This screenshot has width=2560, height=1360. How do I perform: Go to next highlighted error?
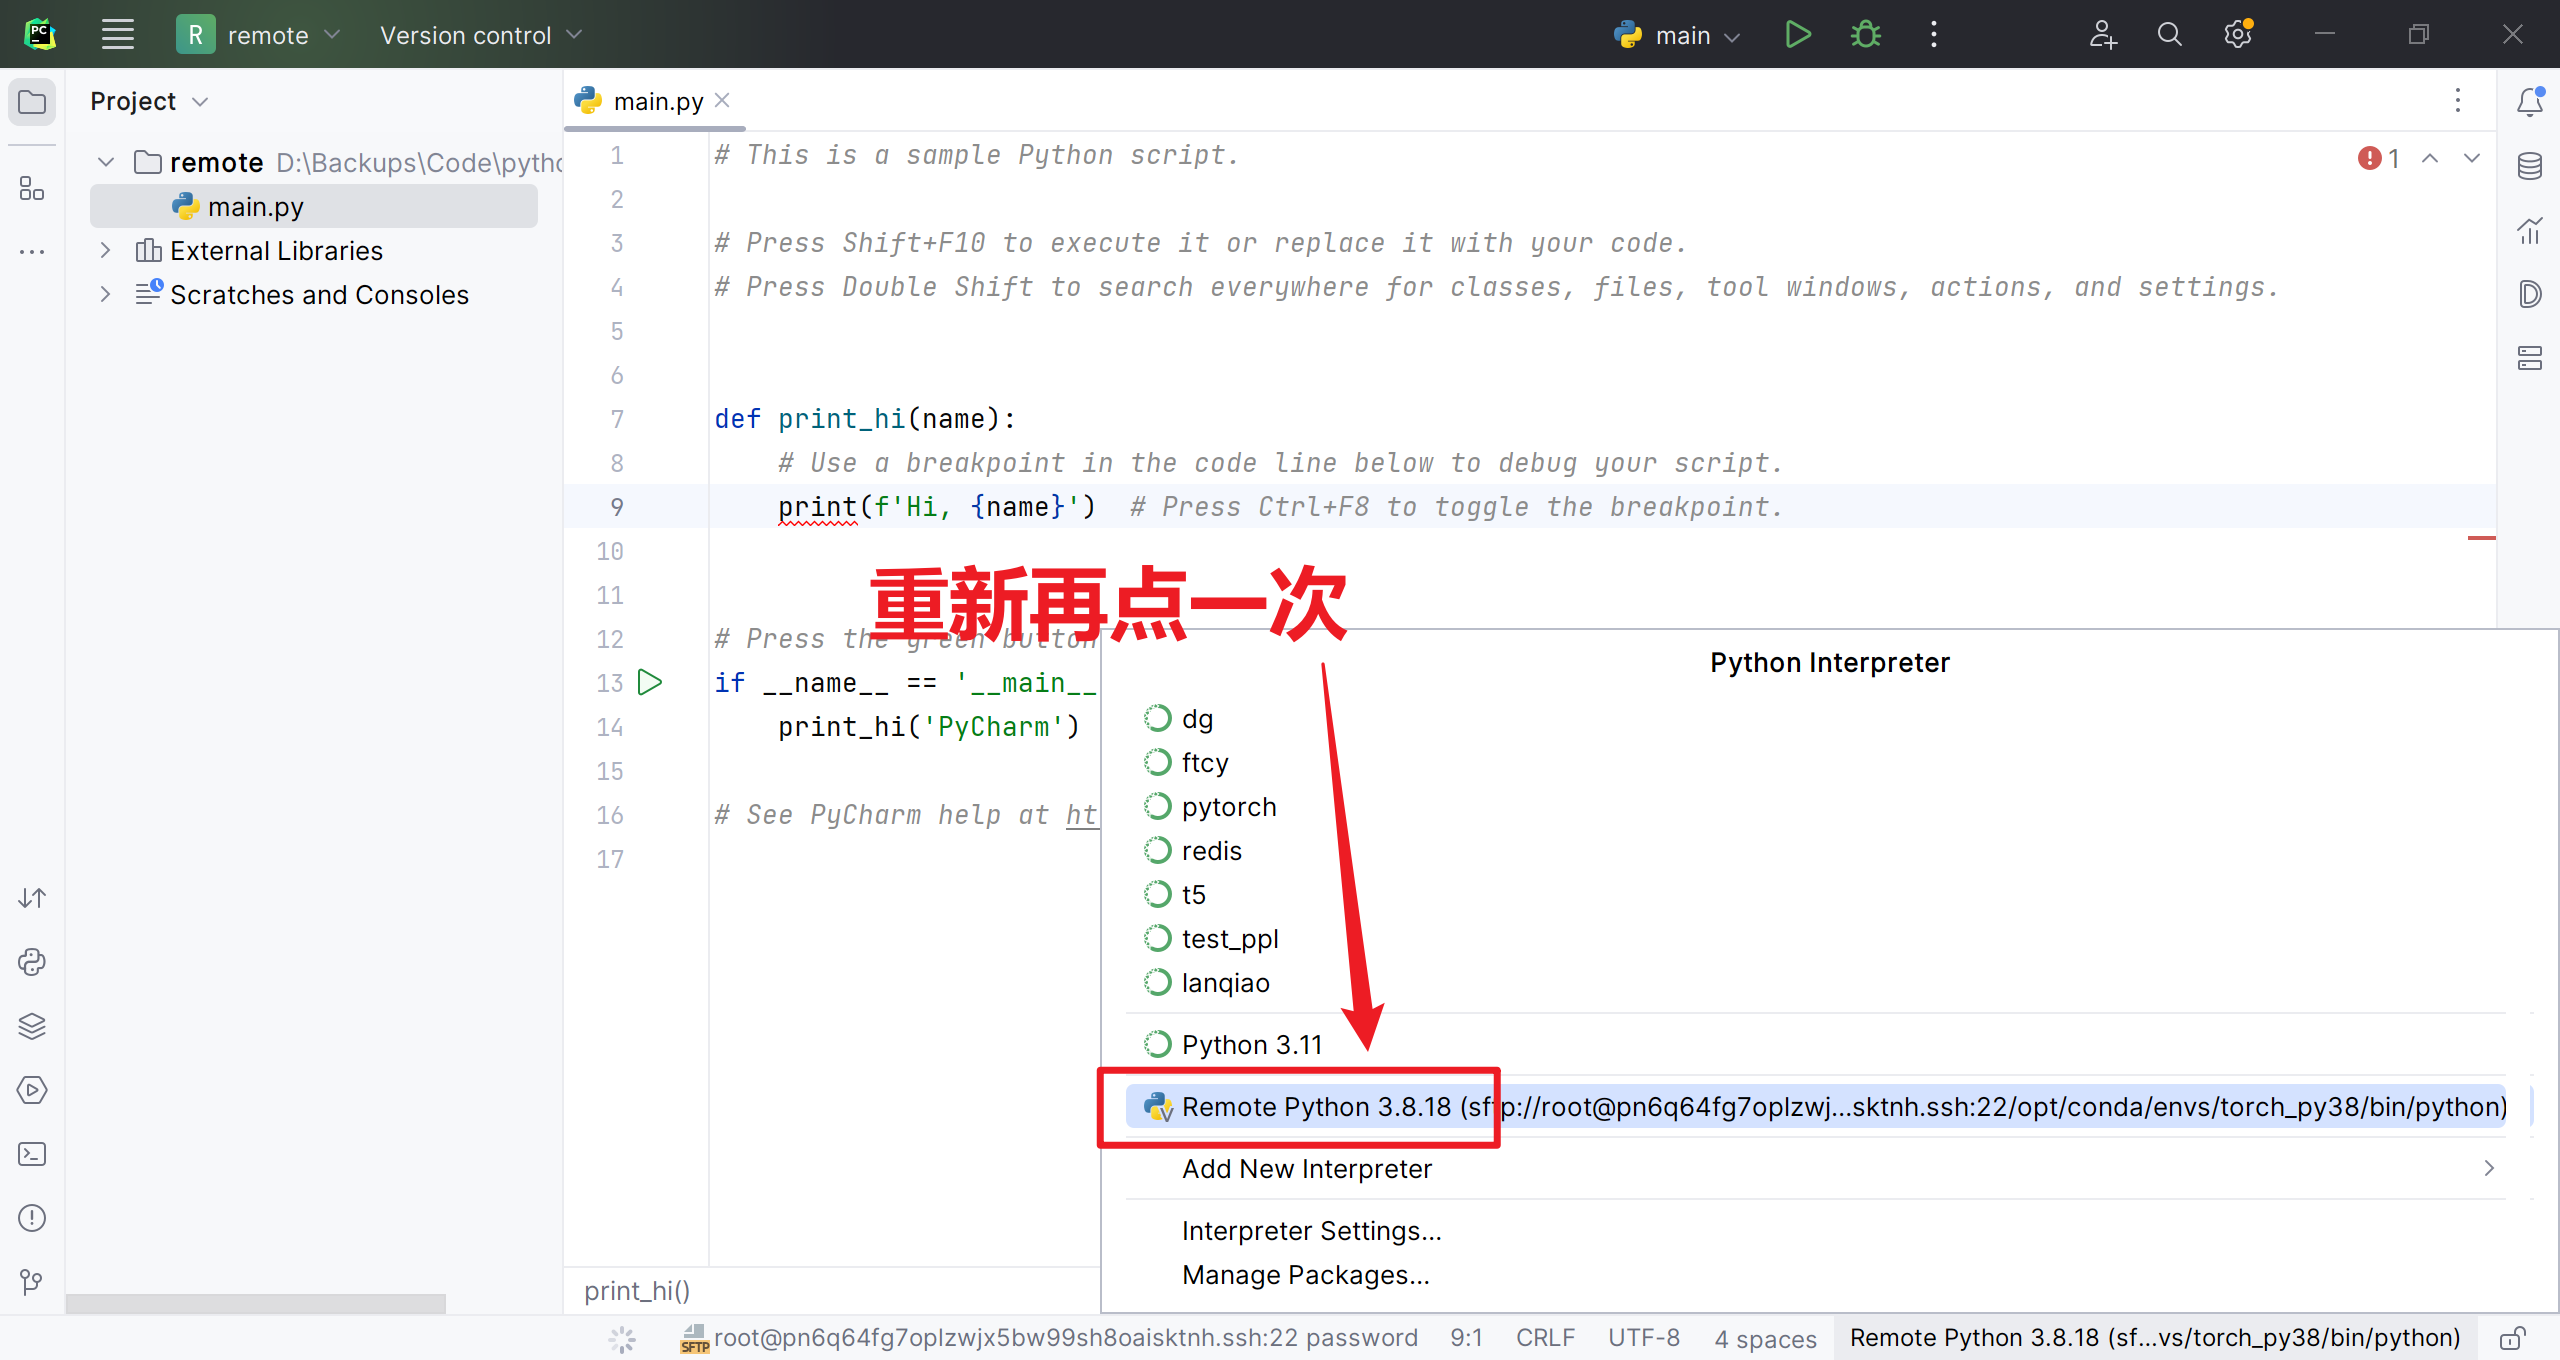coord(2472,158)
